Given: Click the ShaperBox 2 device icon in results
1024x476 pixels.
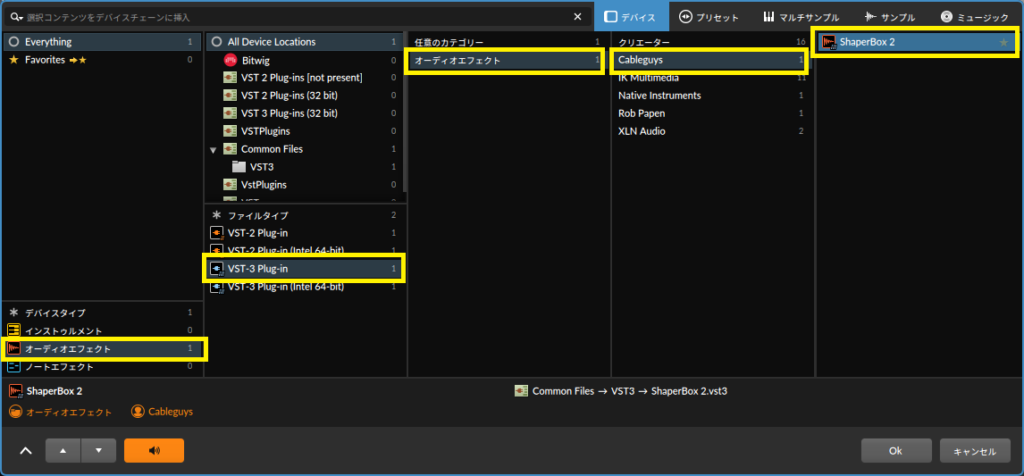Looking at the screenshot, I should click(x=828, y=42).
